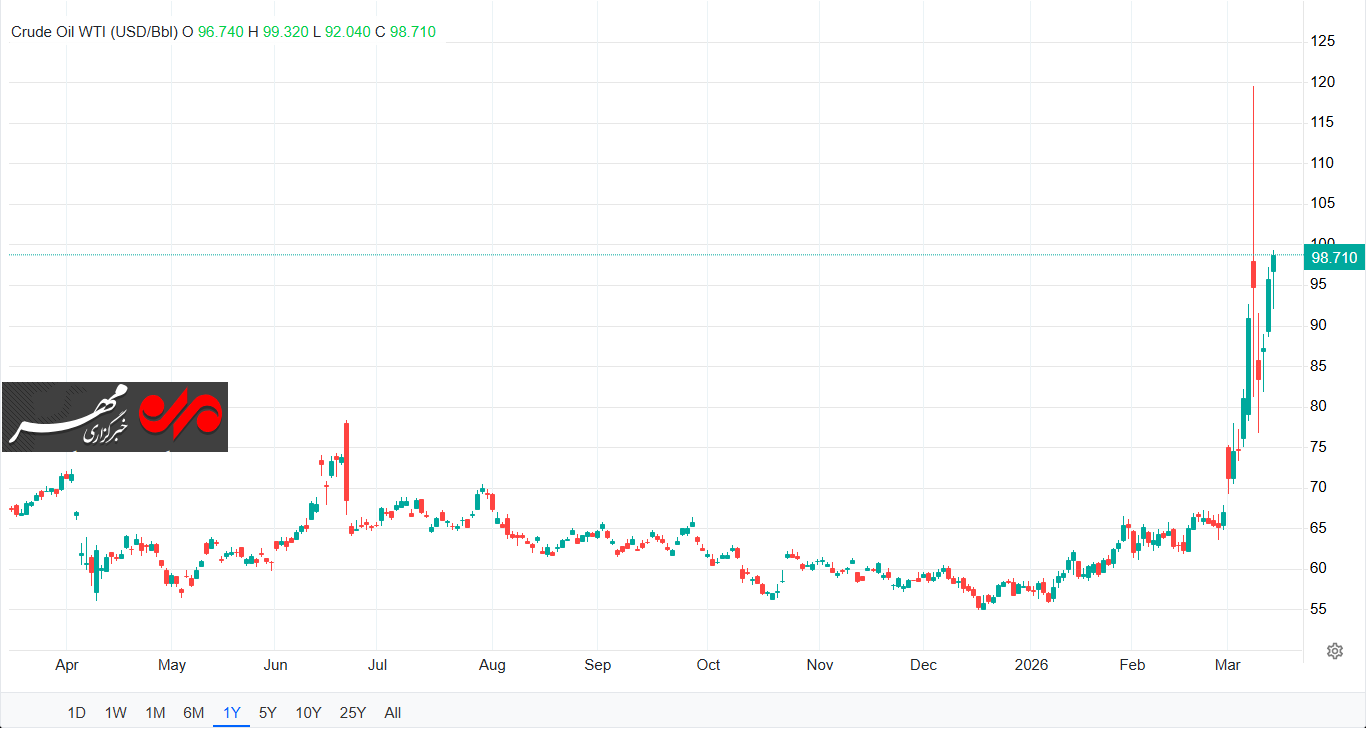This screenshot has height=730, width=1366.
Task: Switch to the 1W range
Action: [x=116, y=713]
